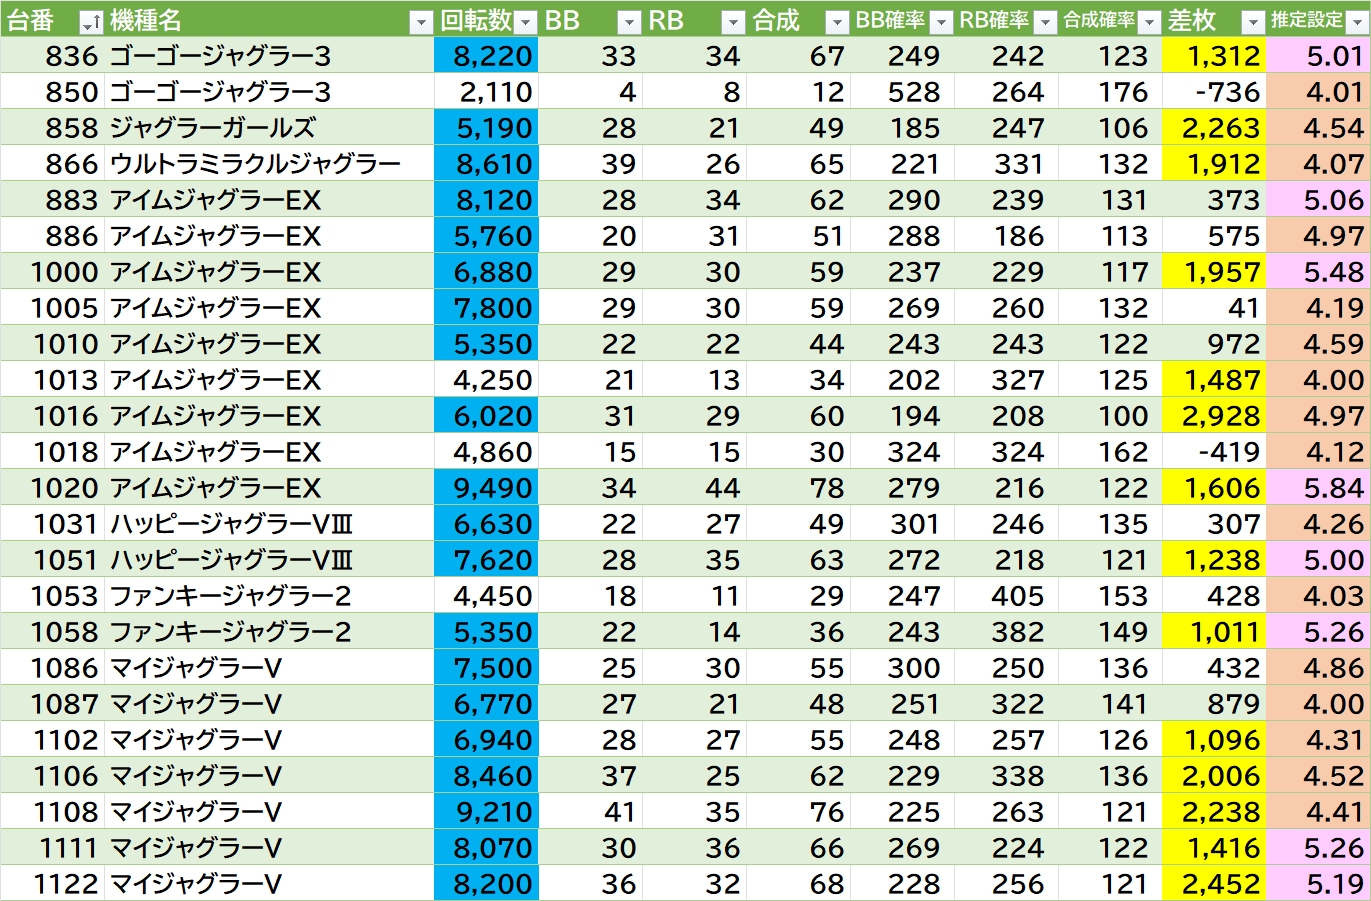Screen dimensions: 1371x901
Task: Select RB cell showing 44
Action: 694,488
